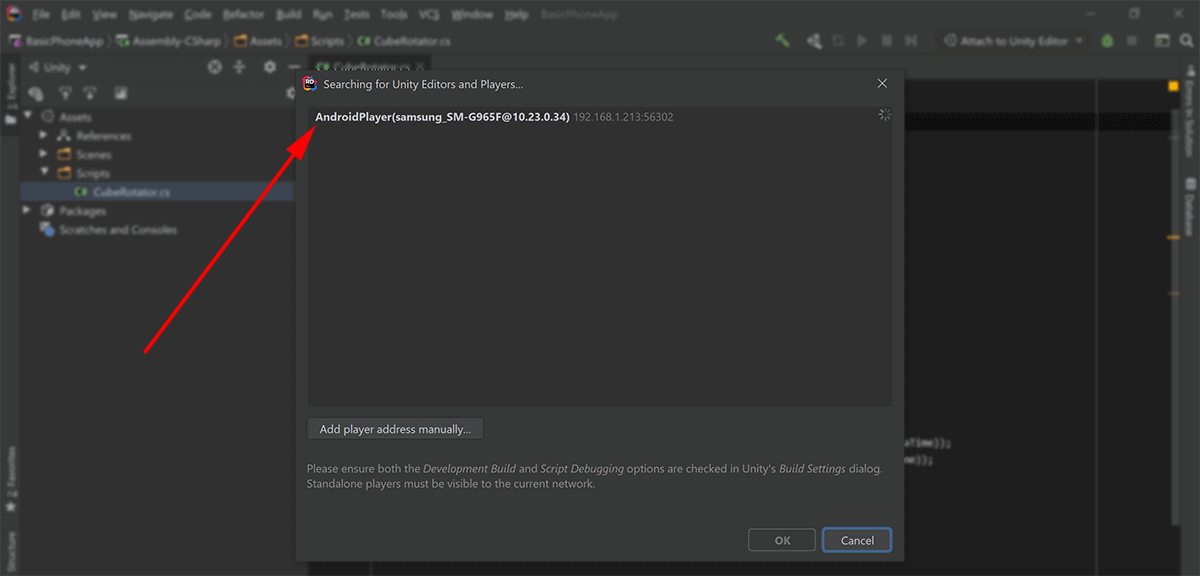Image resolution: width=1200 pixels, height=576 pixels.
Task: Click the yellow inspection indicator above the editor scrollbar
Action: [1173, 87]
